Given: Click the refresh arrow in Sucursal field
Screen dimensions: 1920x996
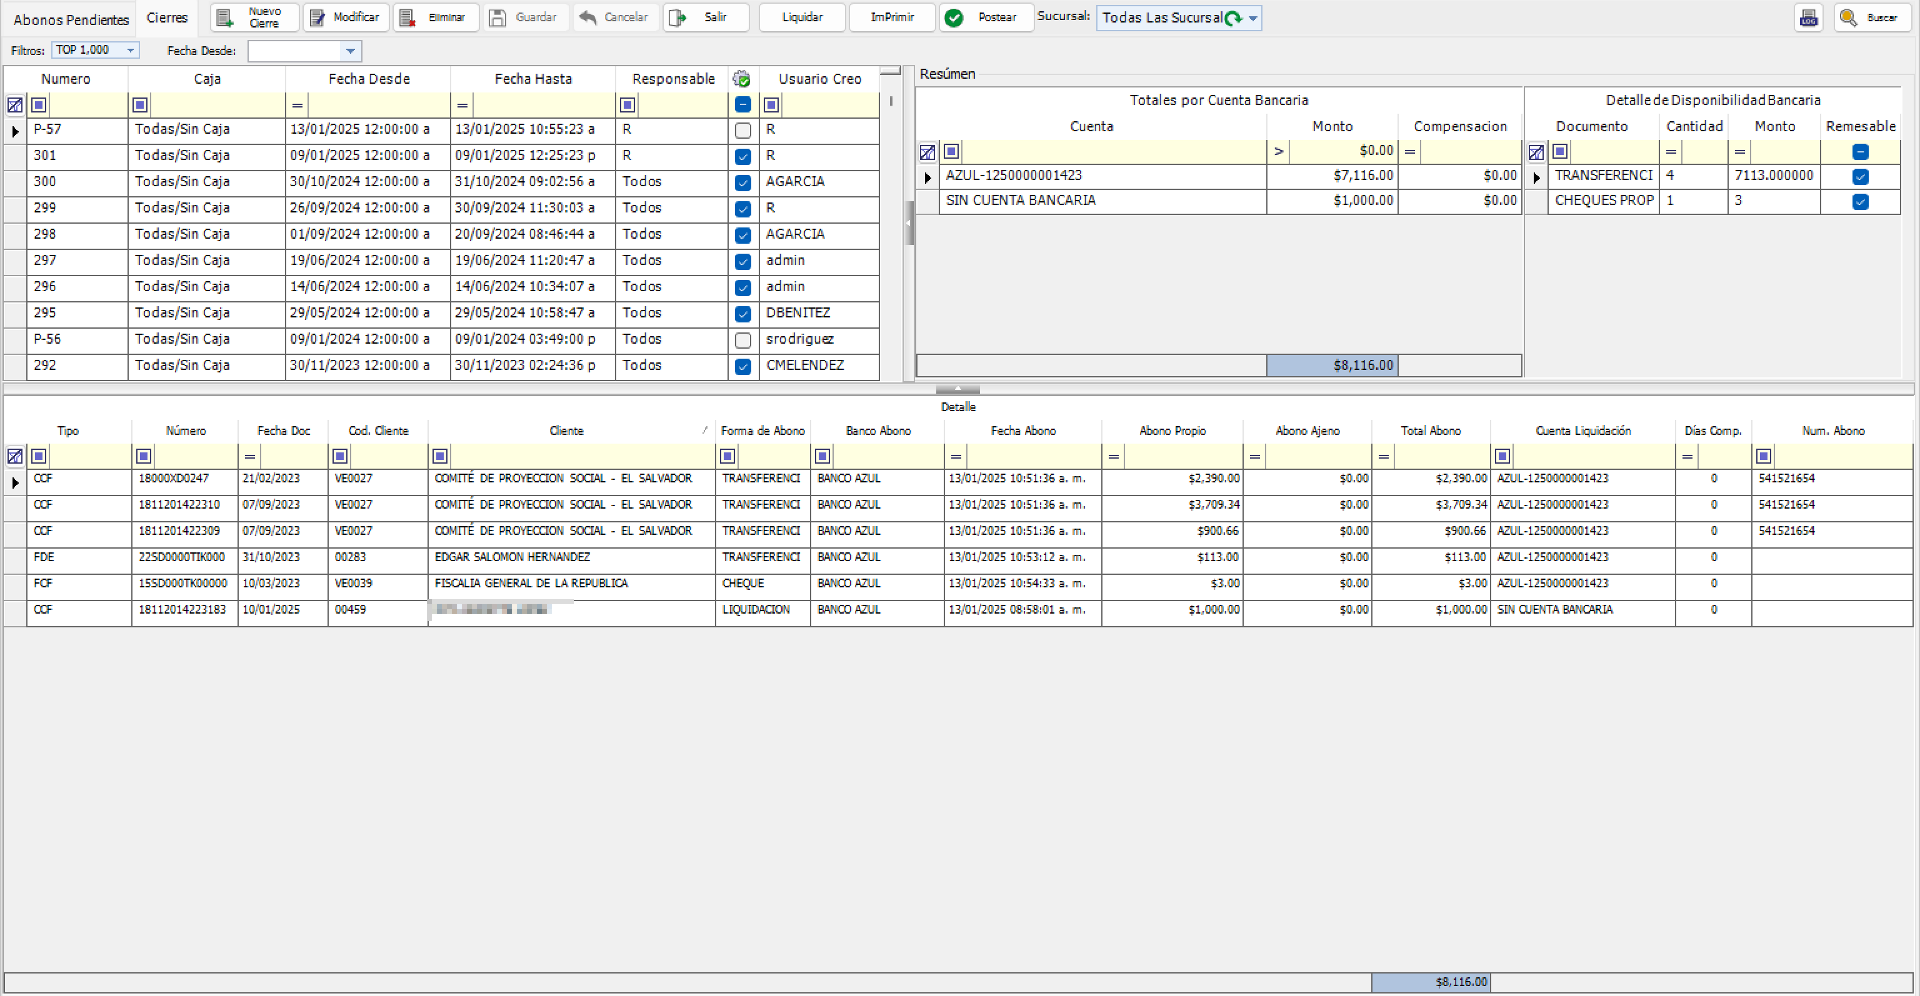Looking at the screenshot, I should point(1233,18).
